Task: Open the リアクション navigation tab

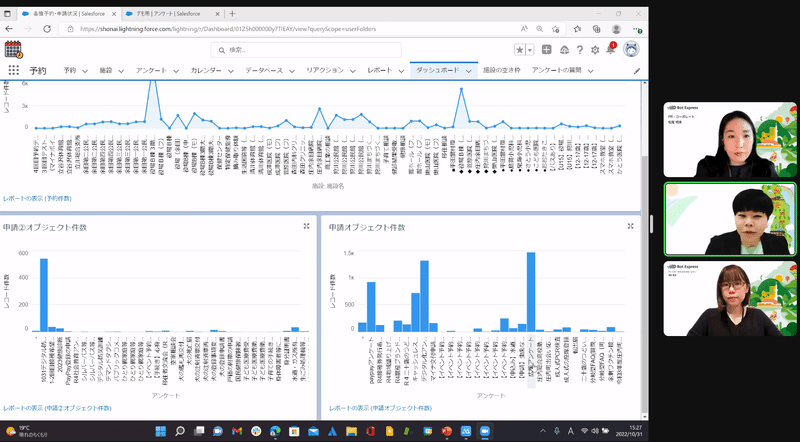Action: point(324,70)
